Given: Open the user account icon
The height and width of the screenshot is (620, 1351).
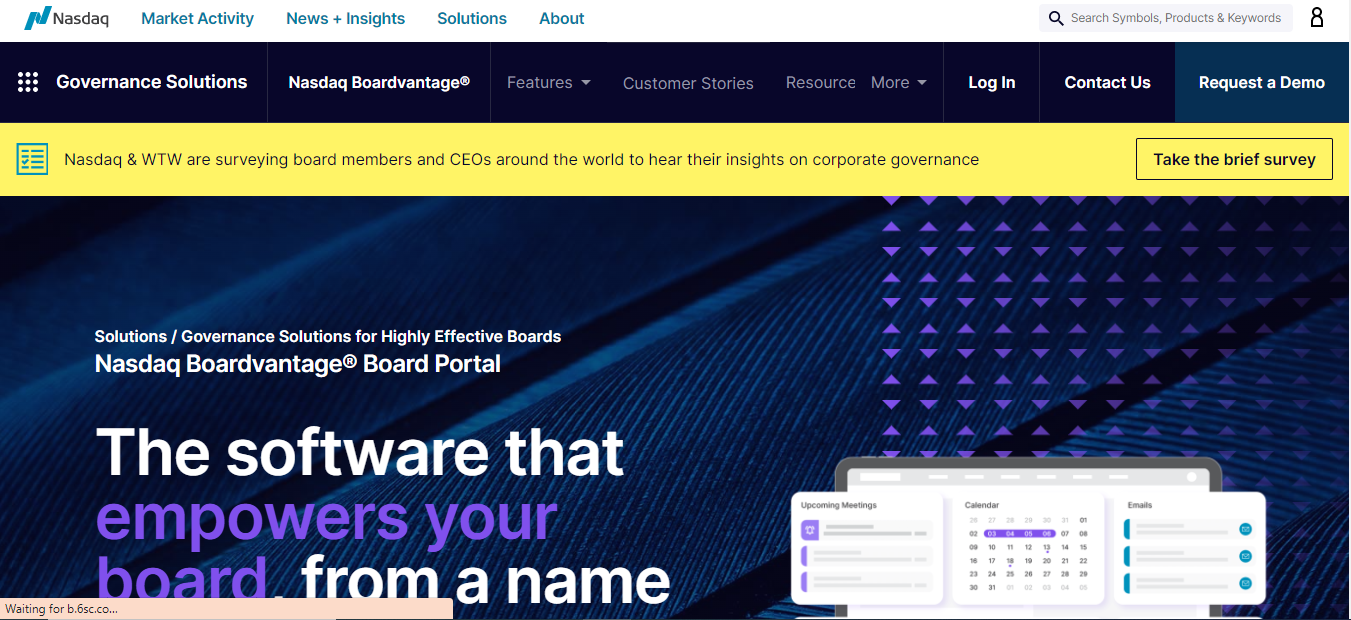Looking at the screenshot, I should click(x=1317, y=18).
